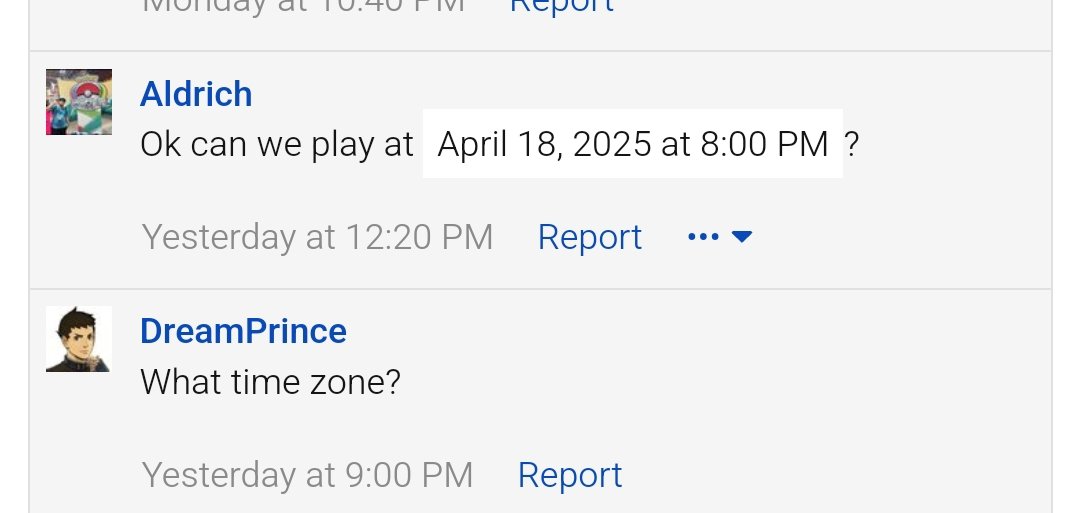Report DreamPrince's time zone comment
Image resolution: width=1080 pixels, height=513 pixels.
(570, 474)
